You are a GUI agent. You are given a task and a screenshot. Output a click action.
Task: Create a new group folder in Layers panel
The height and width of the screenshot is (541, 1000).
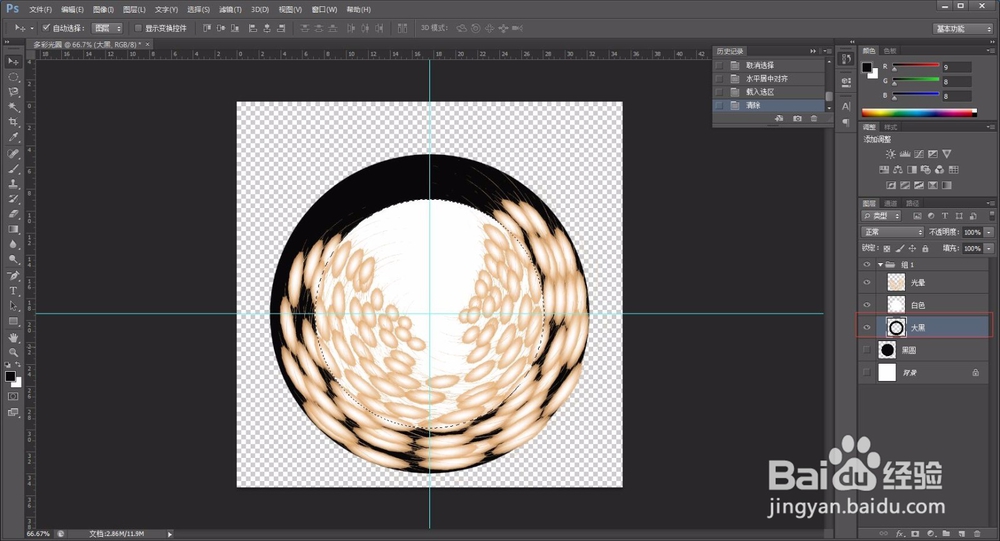946,533
